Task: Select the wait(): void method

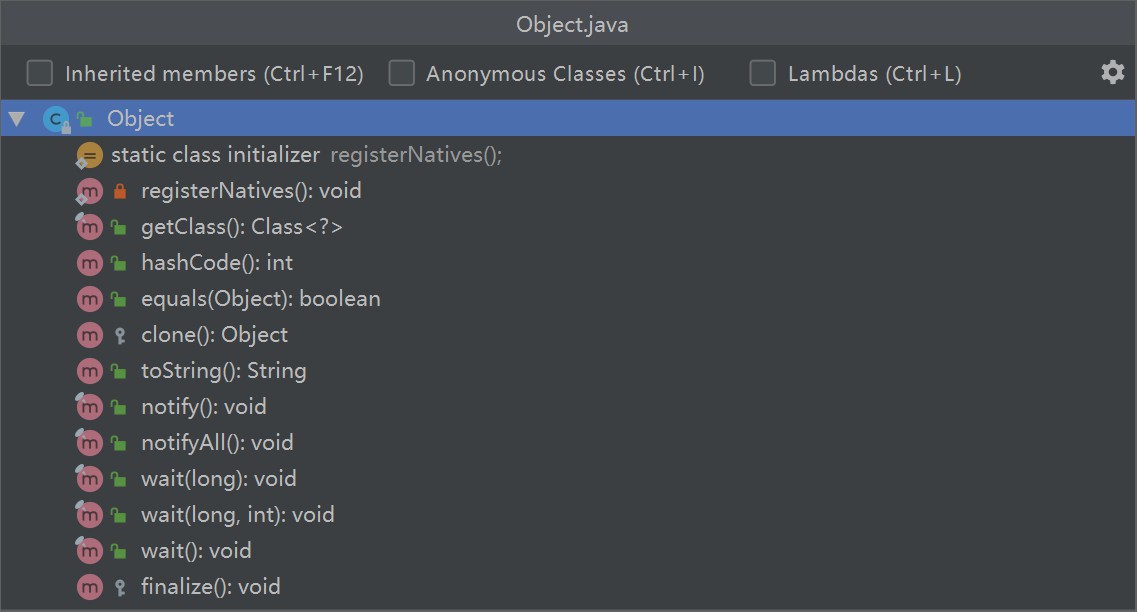Action: point(197,551)
